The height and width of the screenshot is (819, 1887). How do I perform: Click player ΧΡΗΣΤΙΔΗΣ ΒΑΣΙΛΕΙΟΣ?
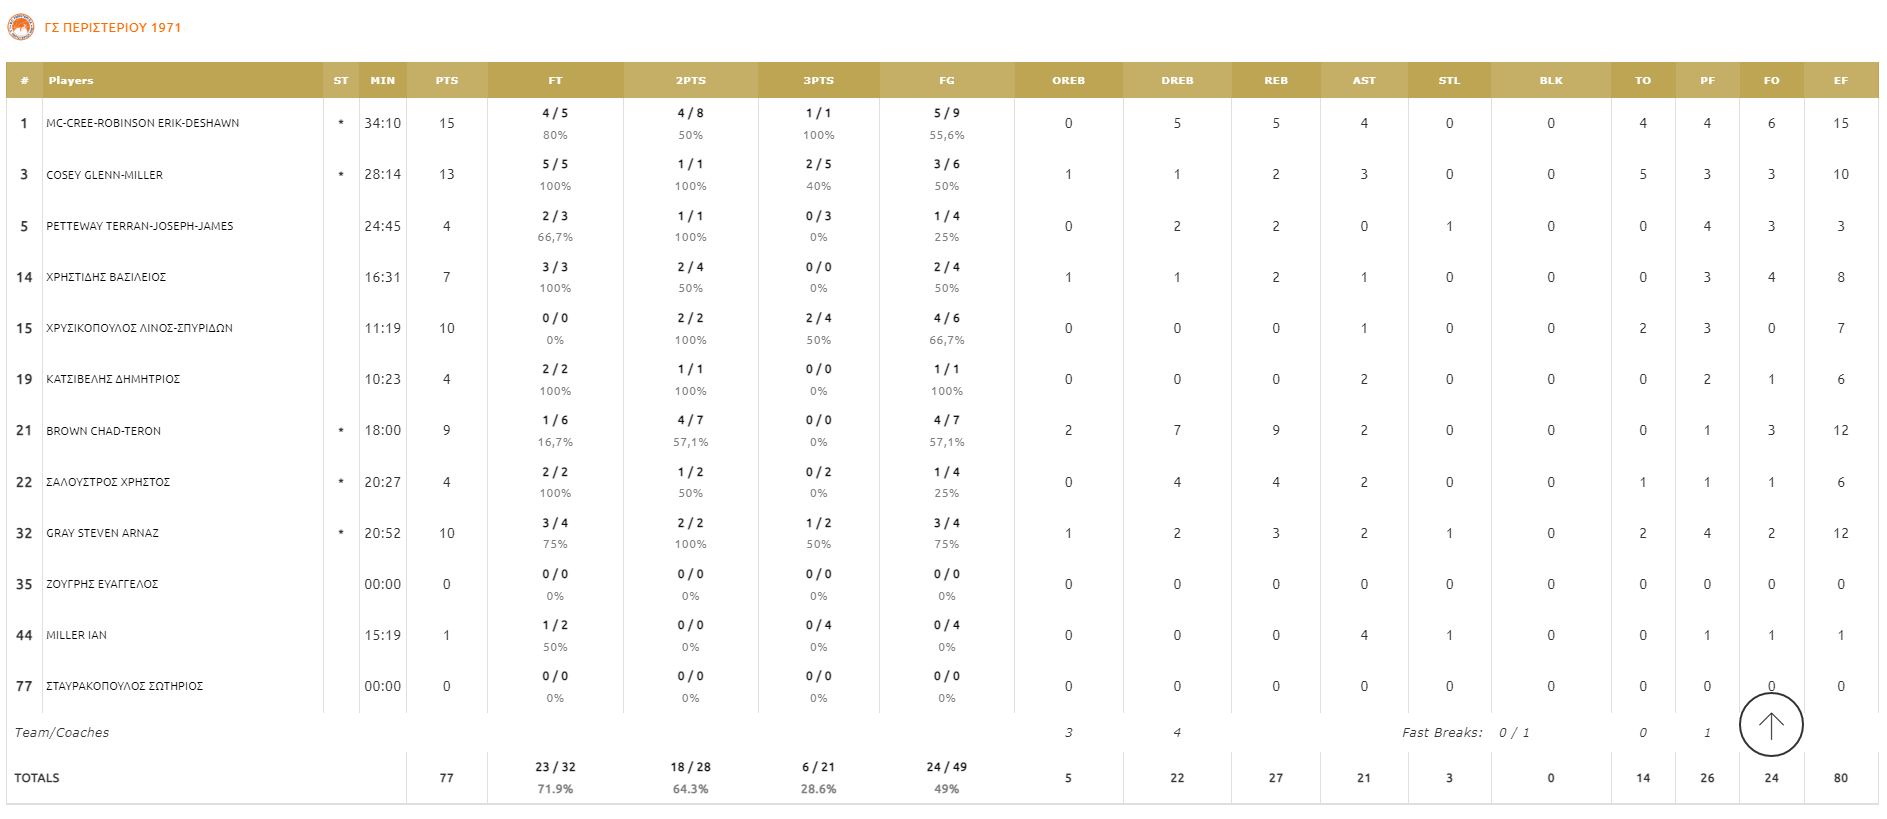[x=106, y=277]
